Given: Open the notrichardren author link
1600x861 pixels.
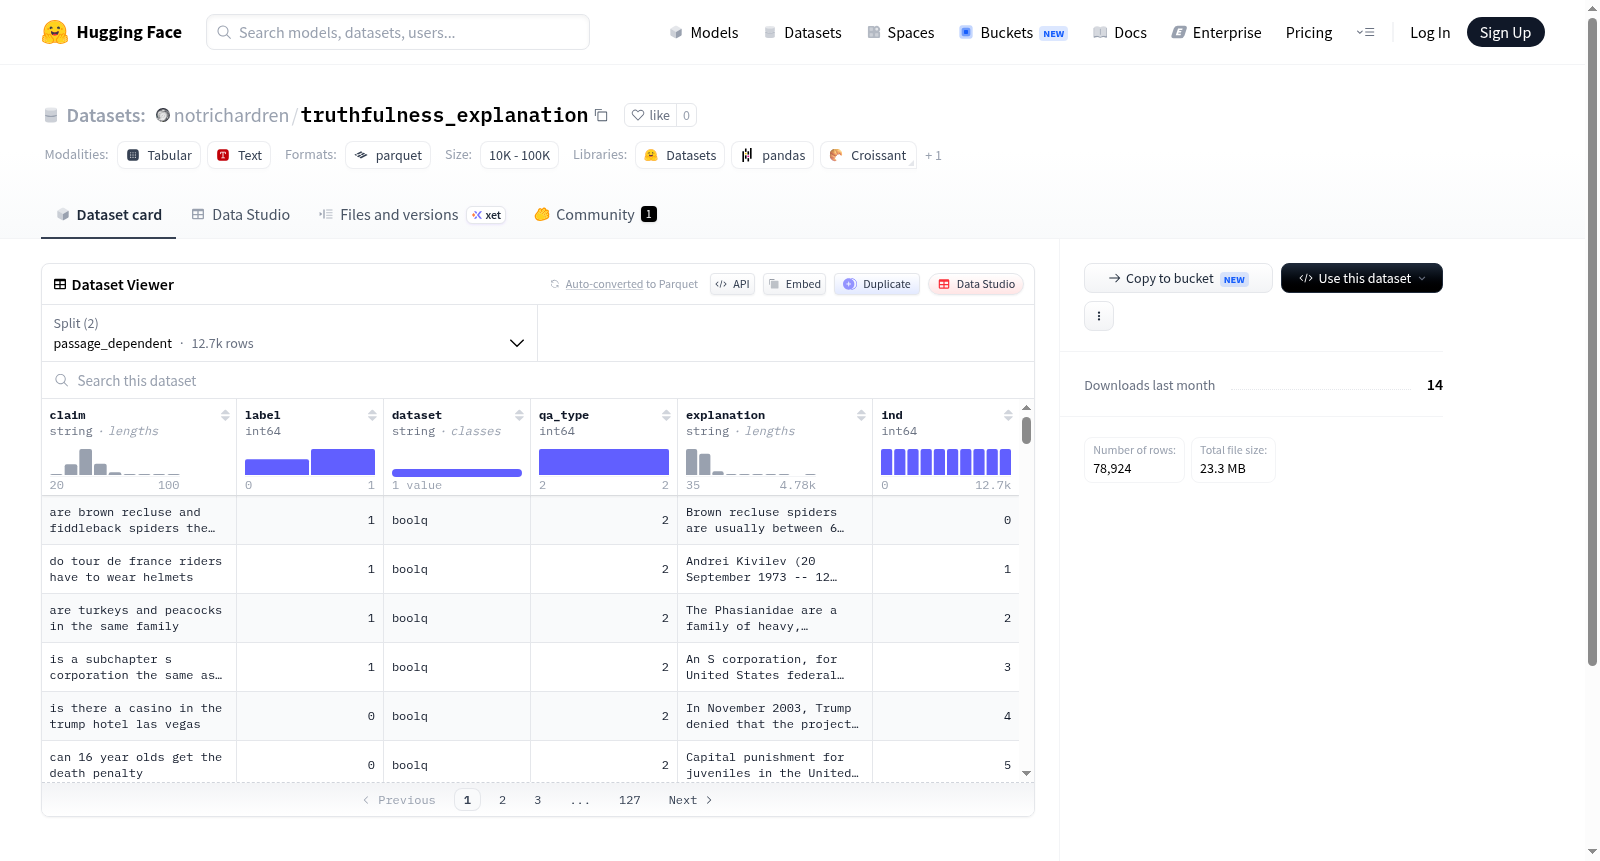Looking at the screenshot, I should [231, 115].
